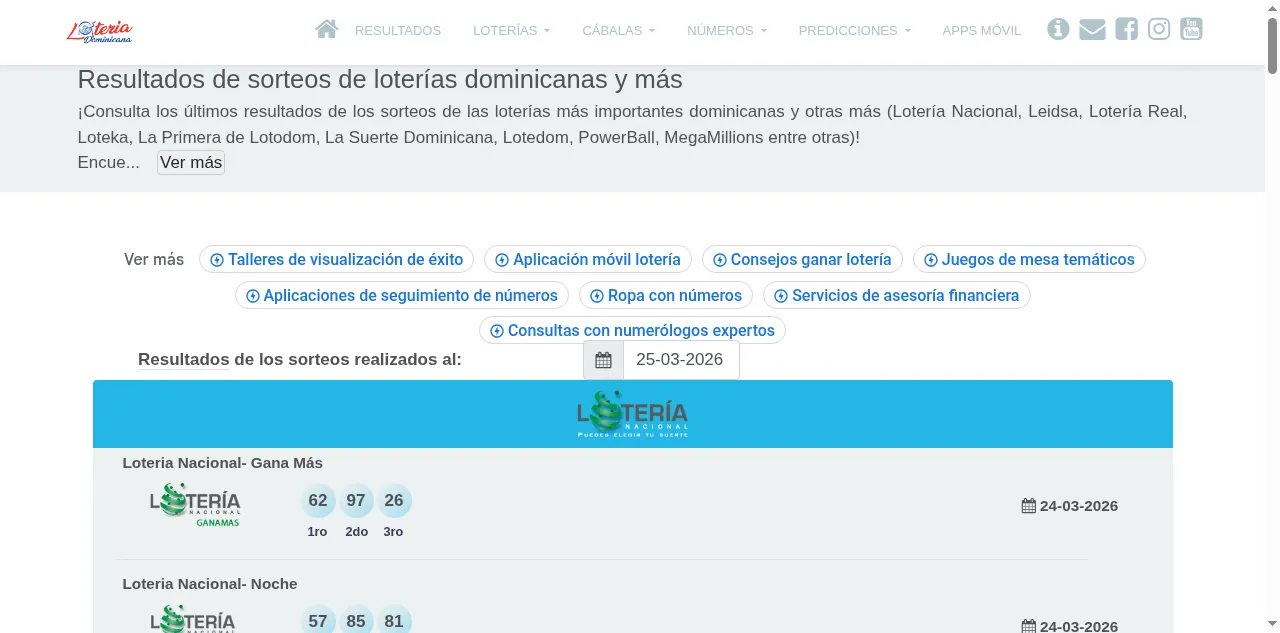
Task: Select Noche draw ball 81
Action: click(x=394, y=620)
